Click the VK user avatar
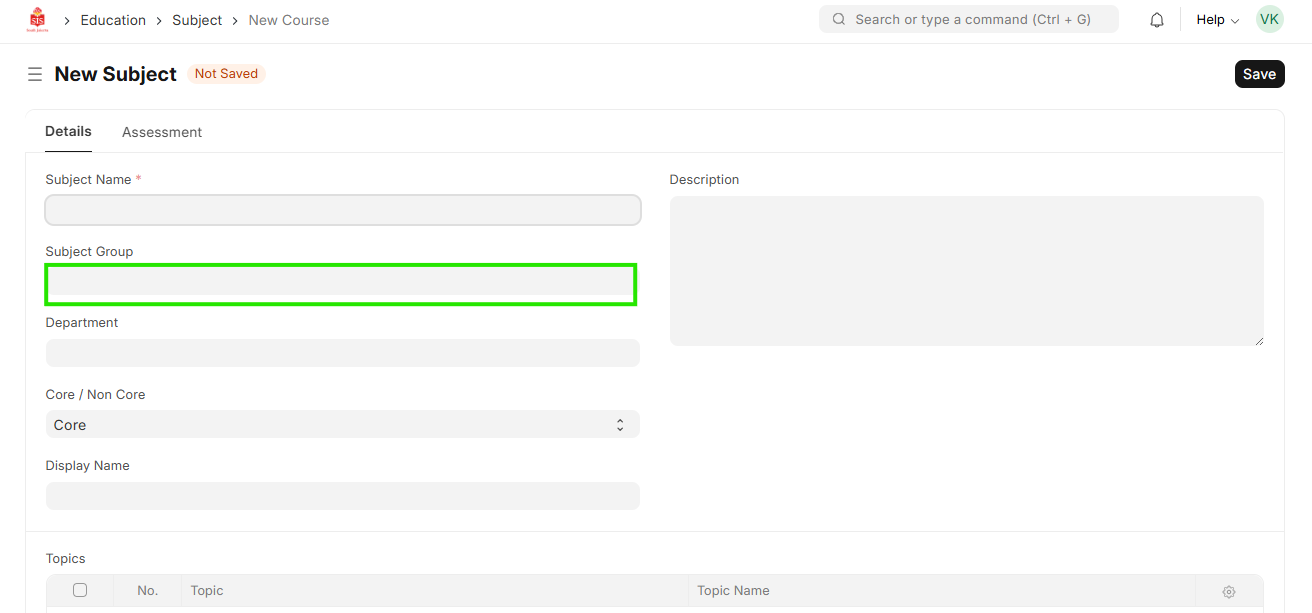 pos(1269,19)
